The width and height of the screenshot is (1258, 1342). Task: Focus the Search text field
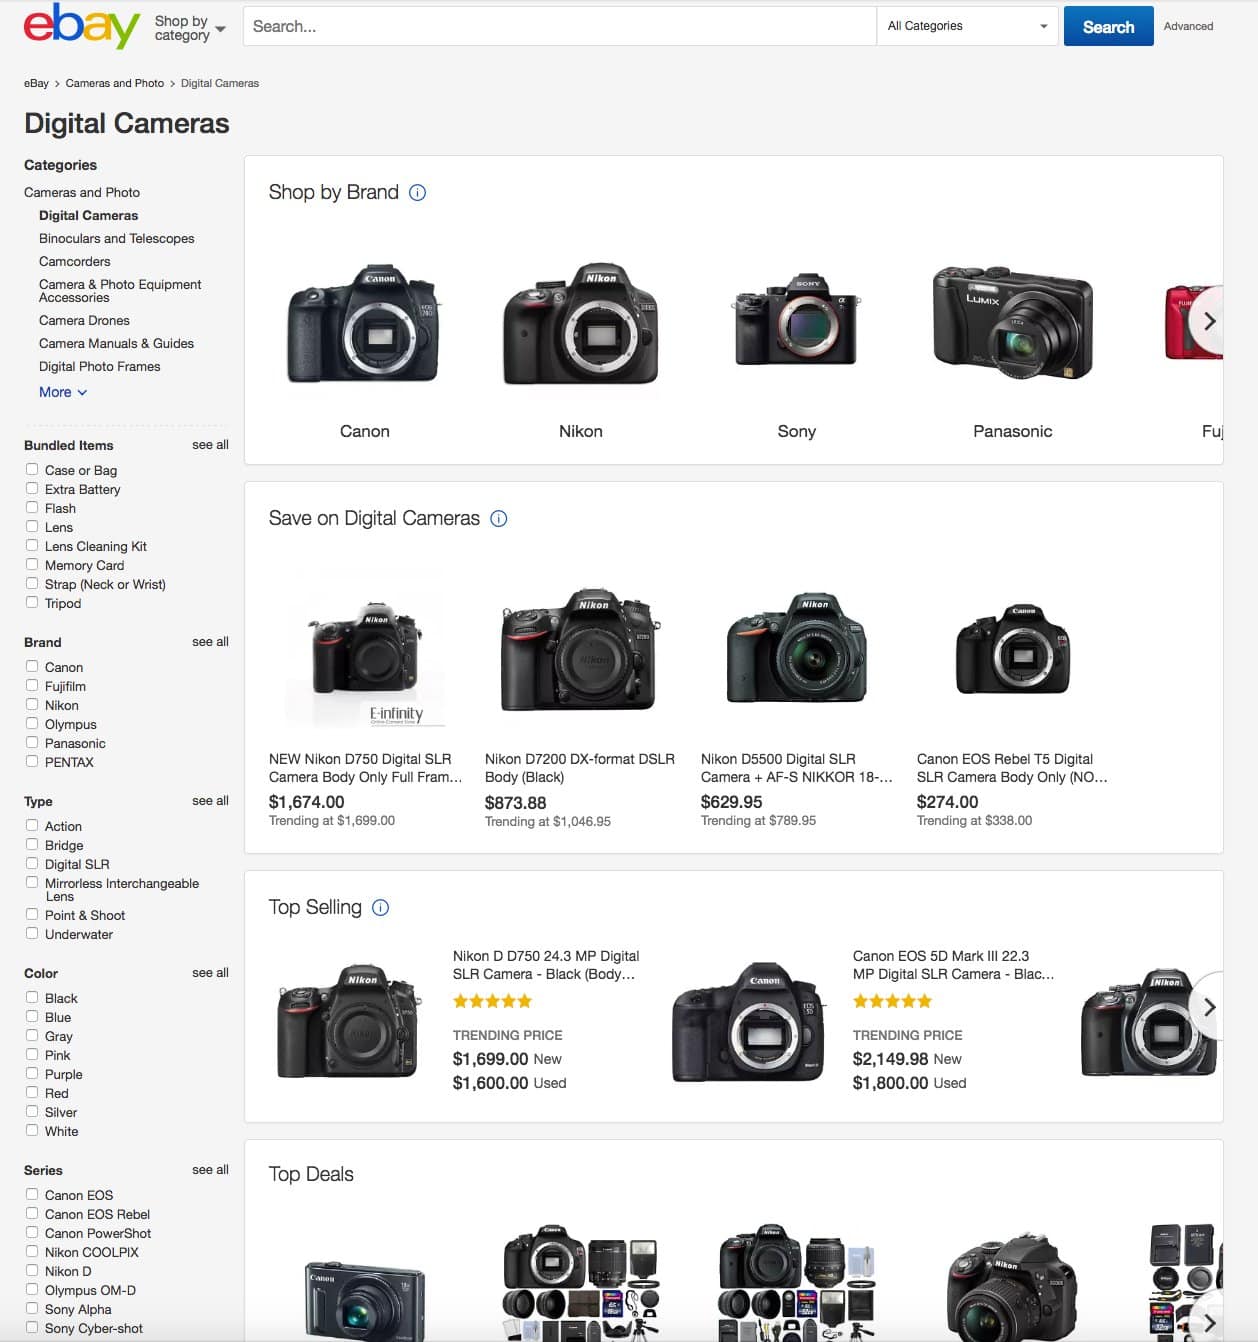click(x=560, y=27)
